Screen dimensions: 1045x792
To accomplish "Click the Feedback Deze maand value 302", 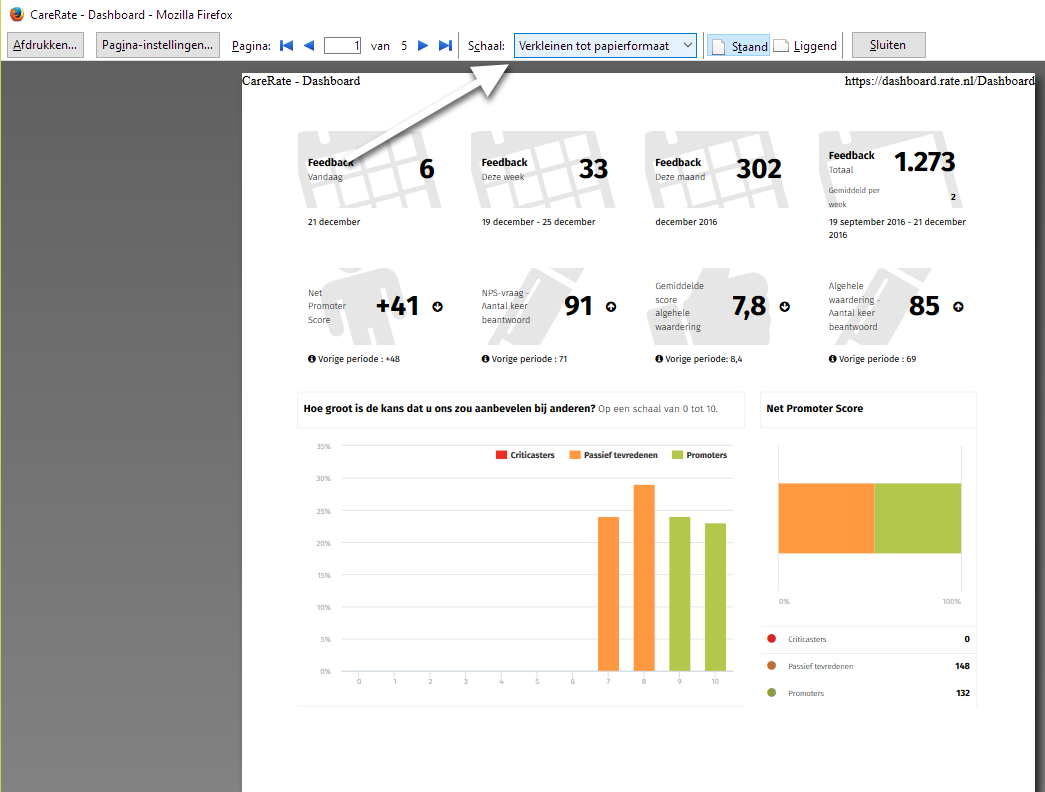I will tap(758, 169).
